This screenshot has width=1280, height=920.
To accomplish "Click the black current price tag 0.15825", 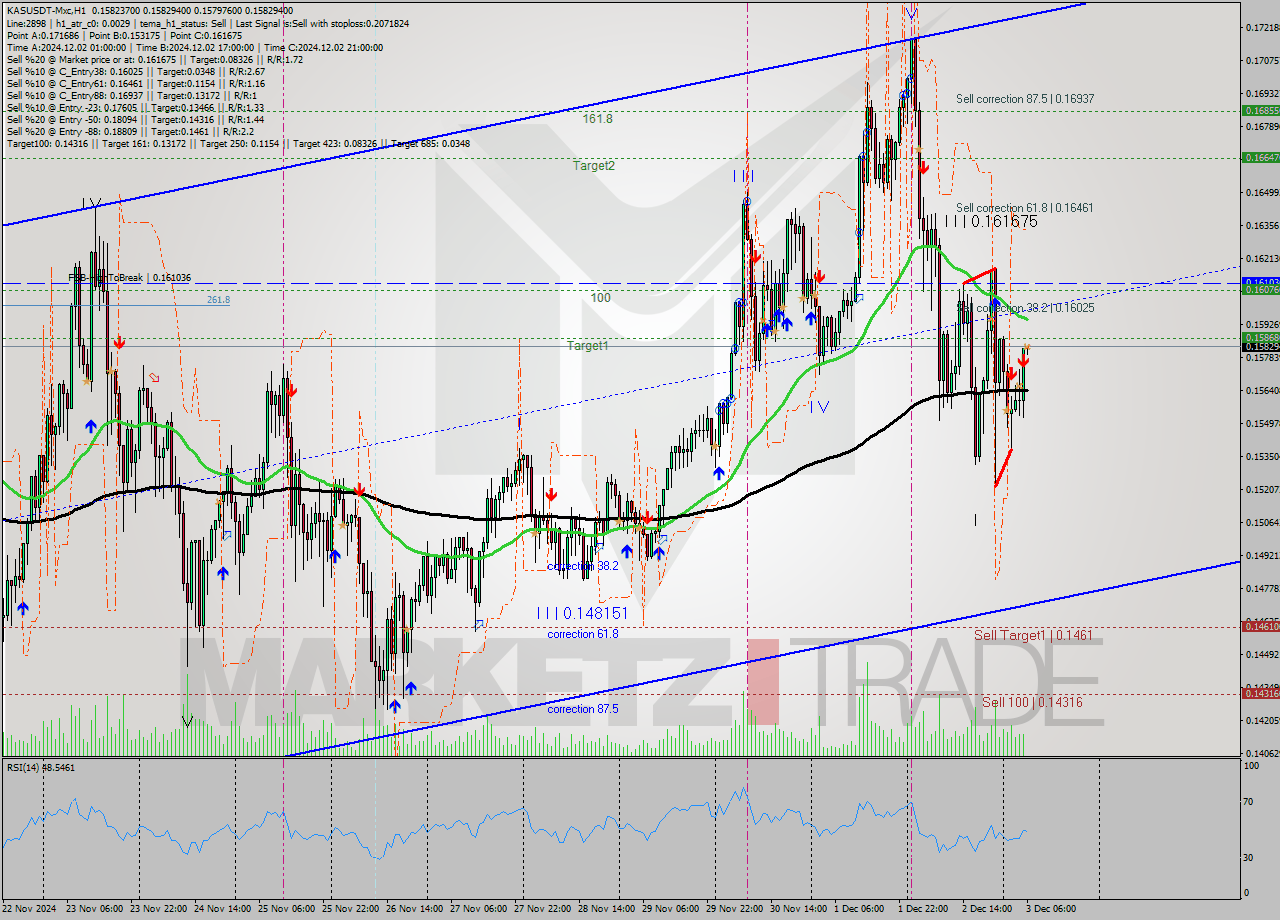I will (1260, 346).
